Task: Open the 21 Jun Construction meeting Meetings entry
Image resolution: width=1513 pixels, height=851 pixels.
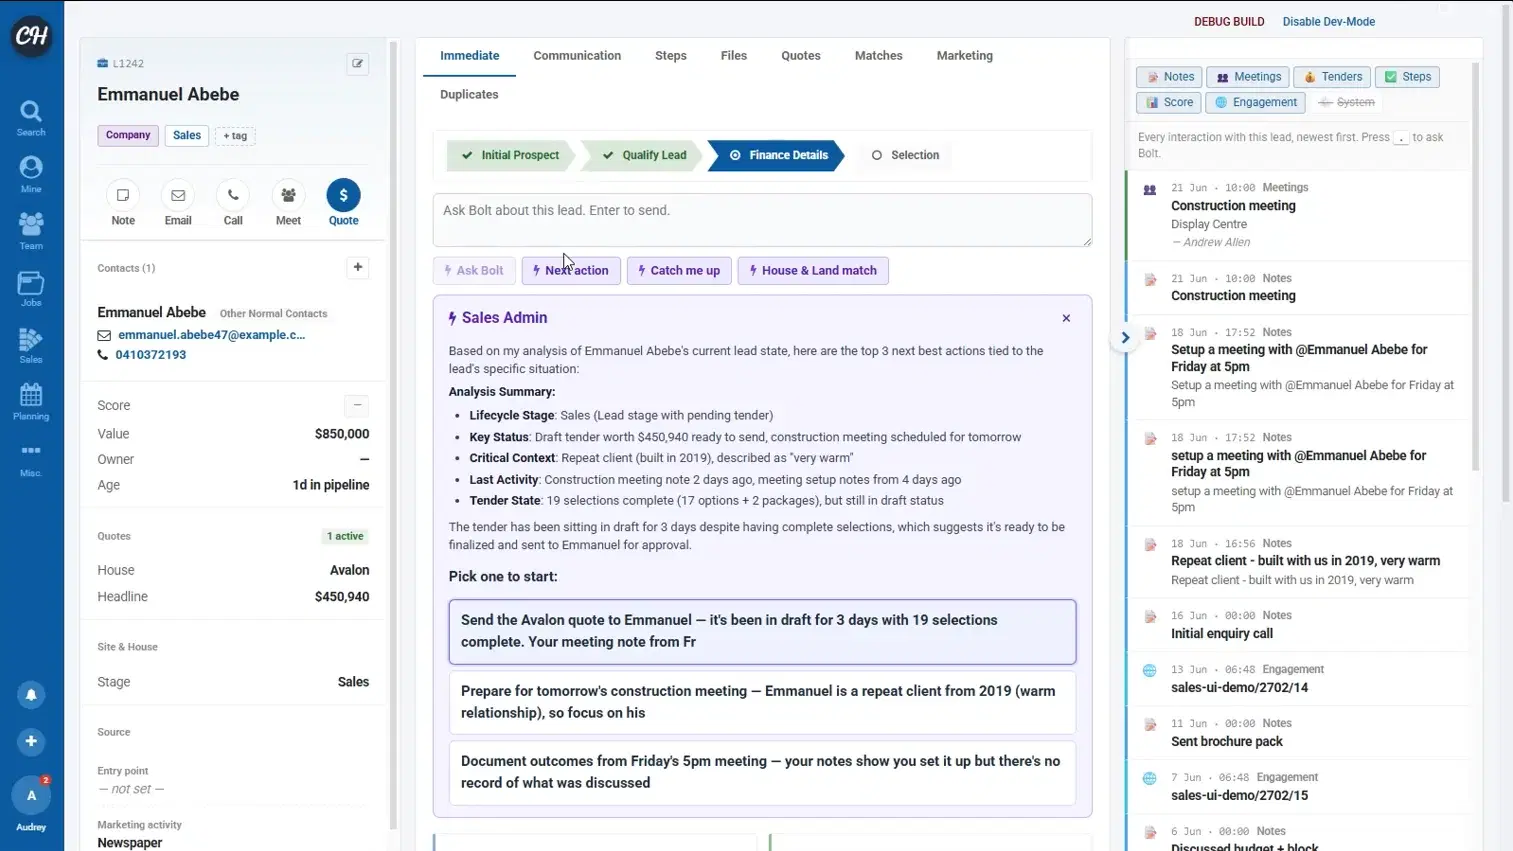Action: 1297,215
